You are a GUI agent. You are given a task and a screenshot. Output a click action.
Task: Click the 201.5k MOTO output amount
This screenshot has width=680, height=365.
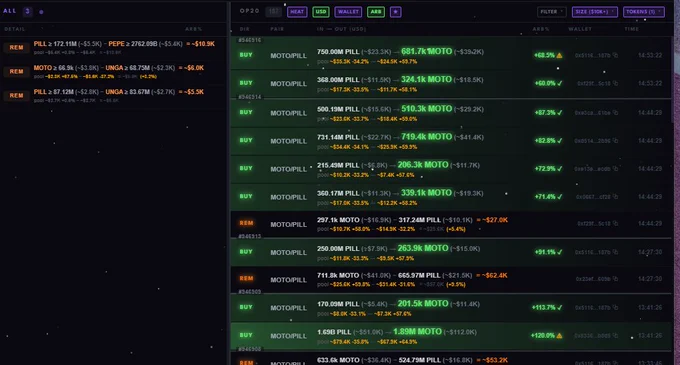click(x=423, y=303)
